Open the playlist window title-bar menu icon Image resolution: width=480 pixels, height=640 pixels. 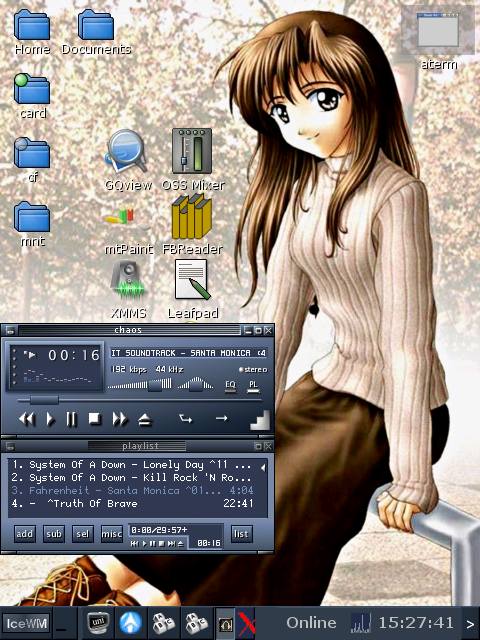click(x=10, y=446)
